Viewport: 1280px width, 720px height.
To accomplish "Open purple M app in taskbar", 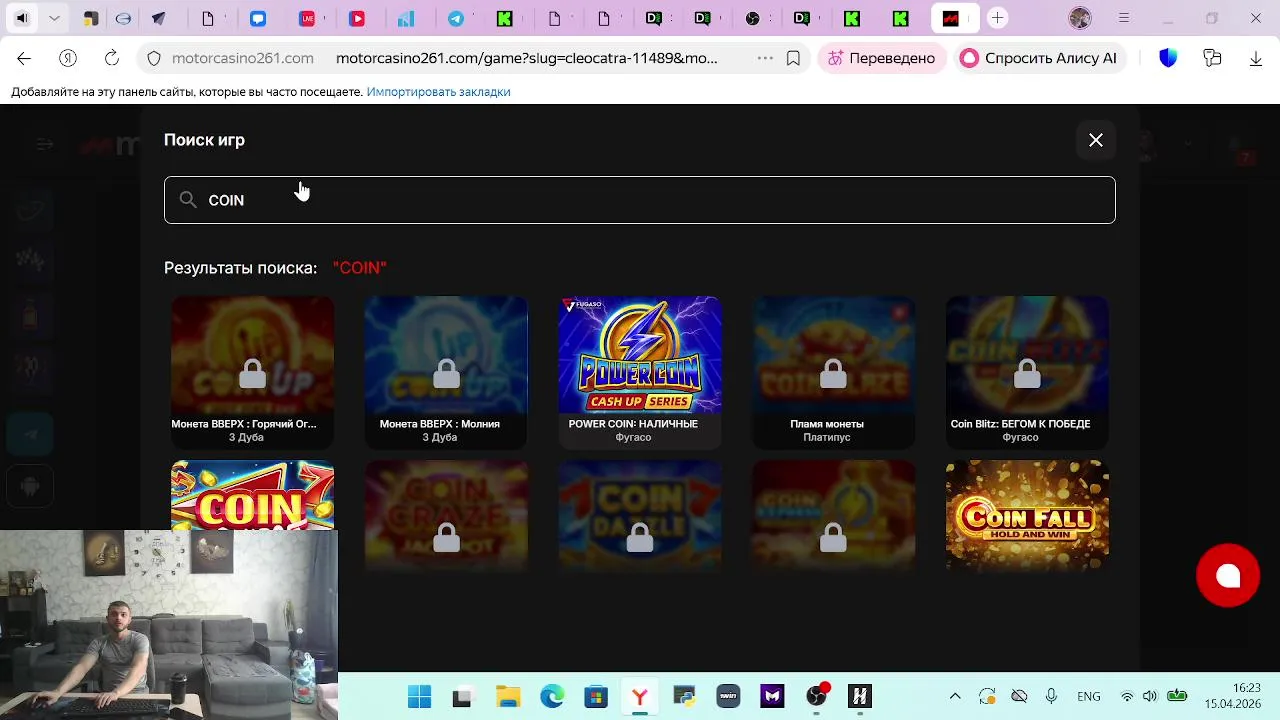I will tap(772, 696).
